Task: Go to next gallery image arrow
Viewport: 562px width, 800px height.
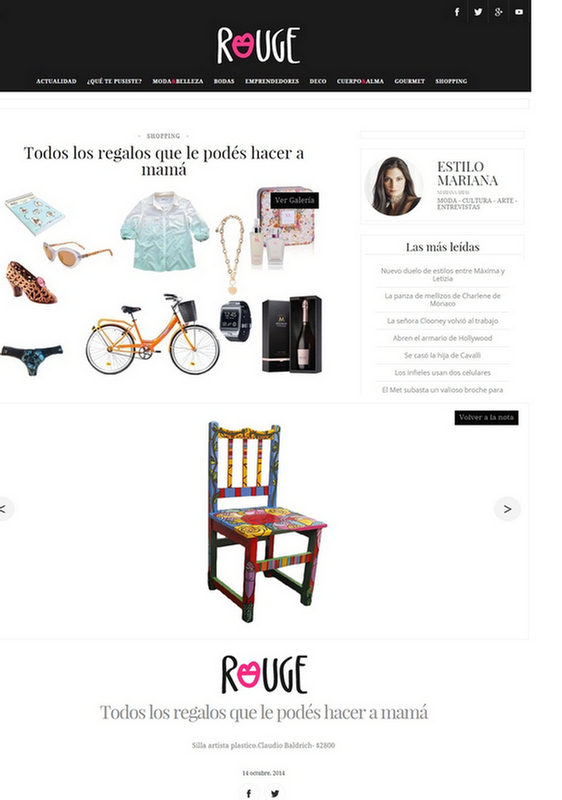Action: coord(507,509)
